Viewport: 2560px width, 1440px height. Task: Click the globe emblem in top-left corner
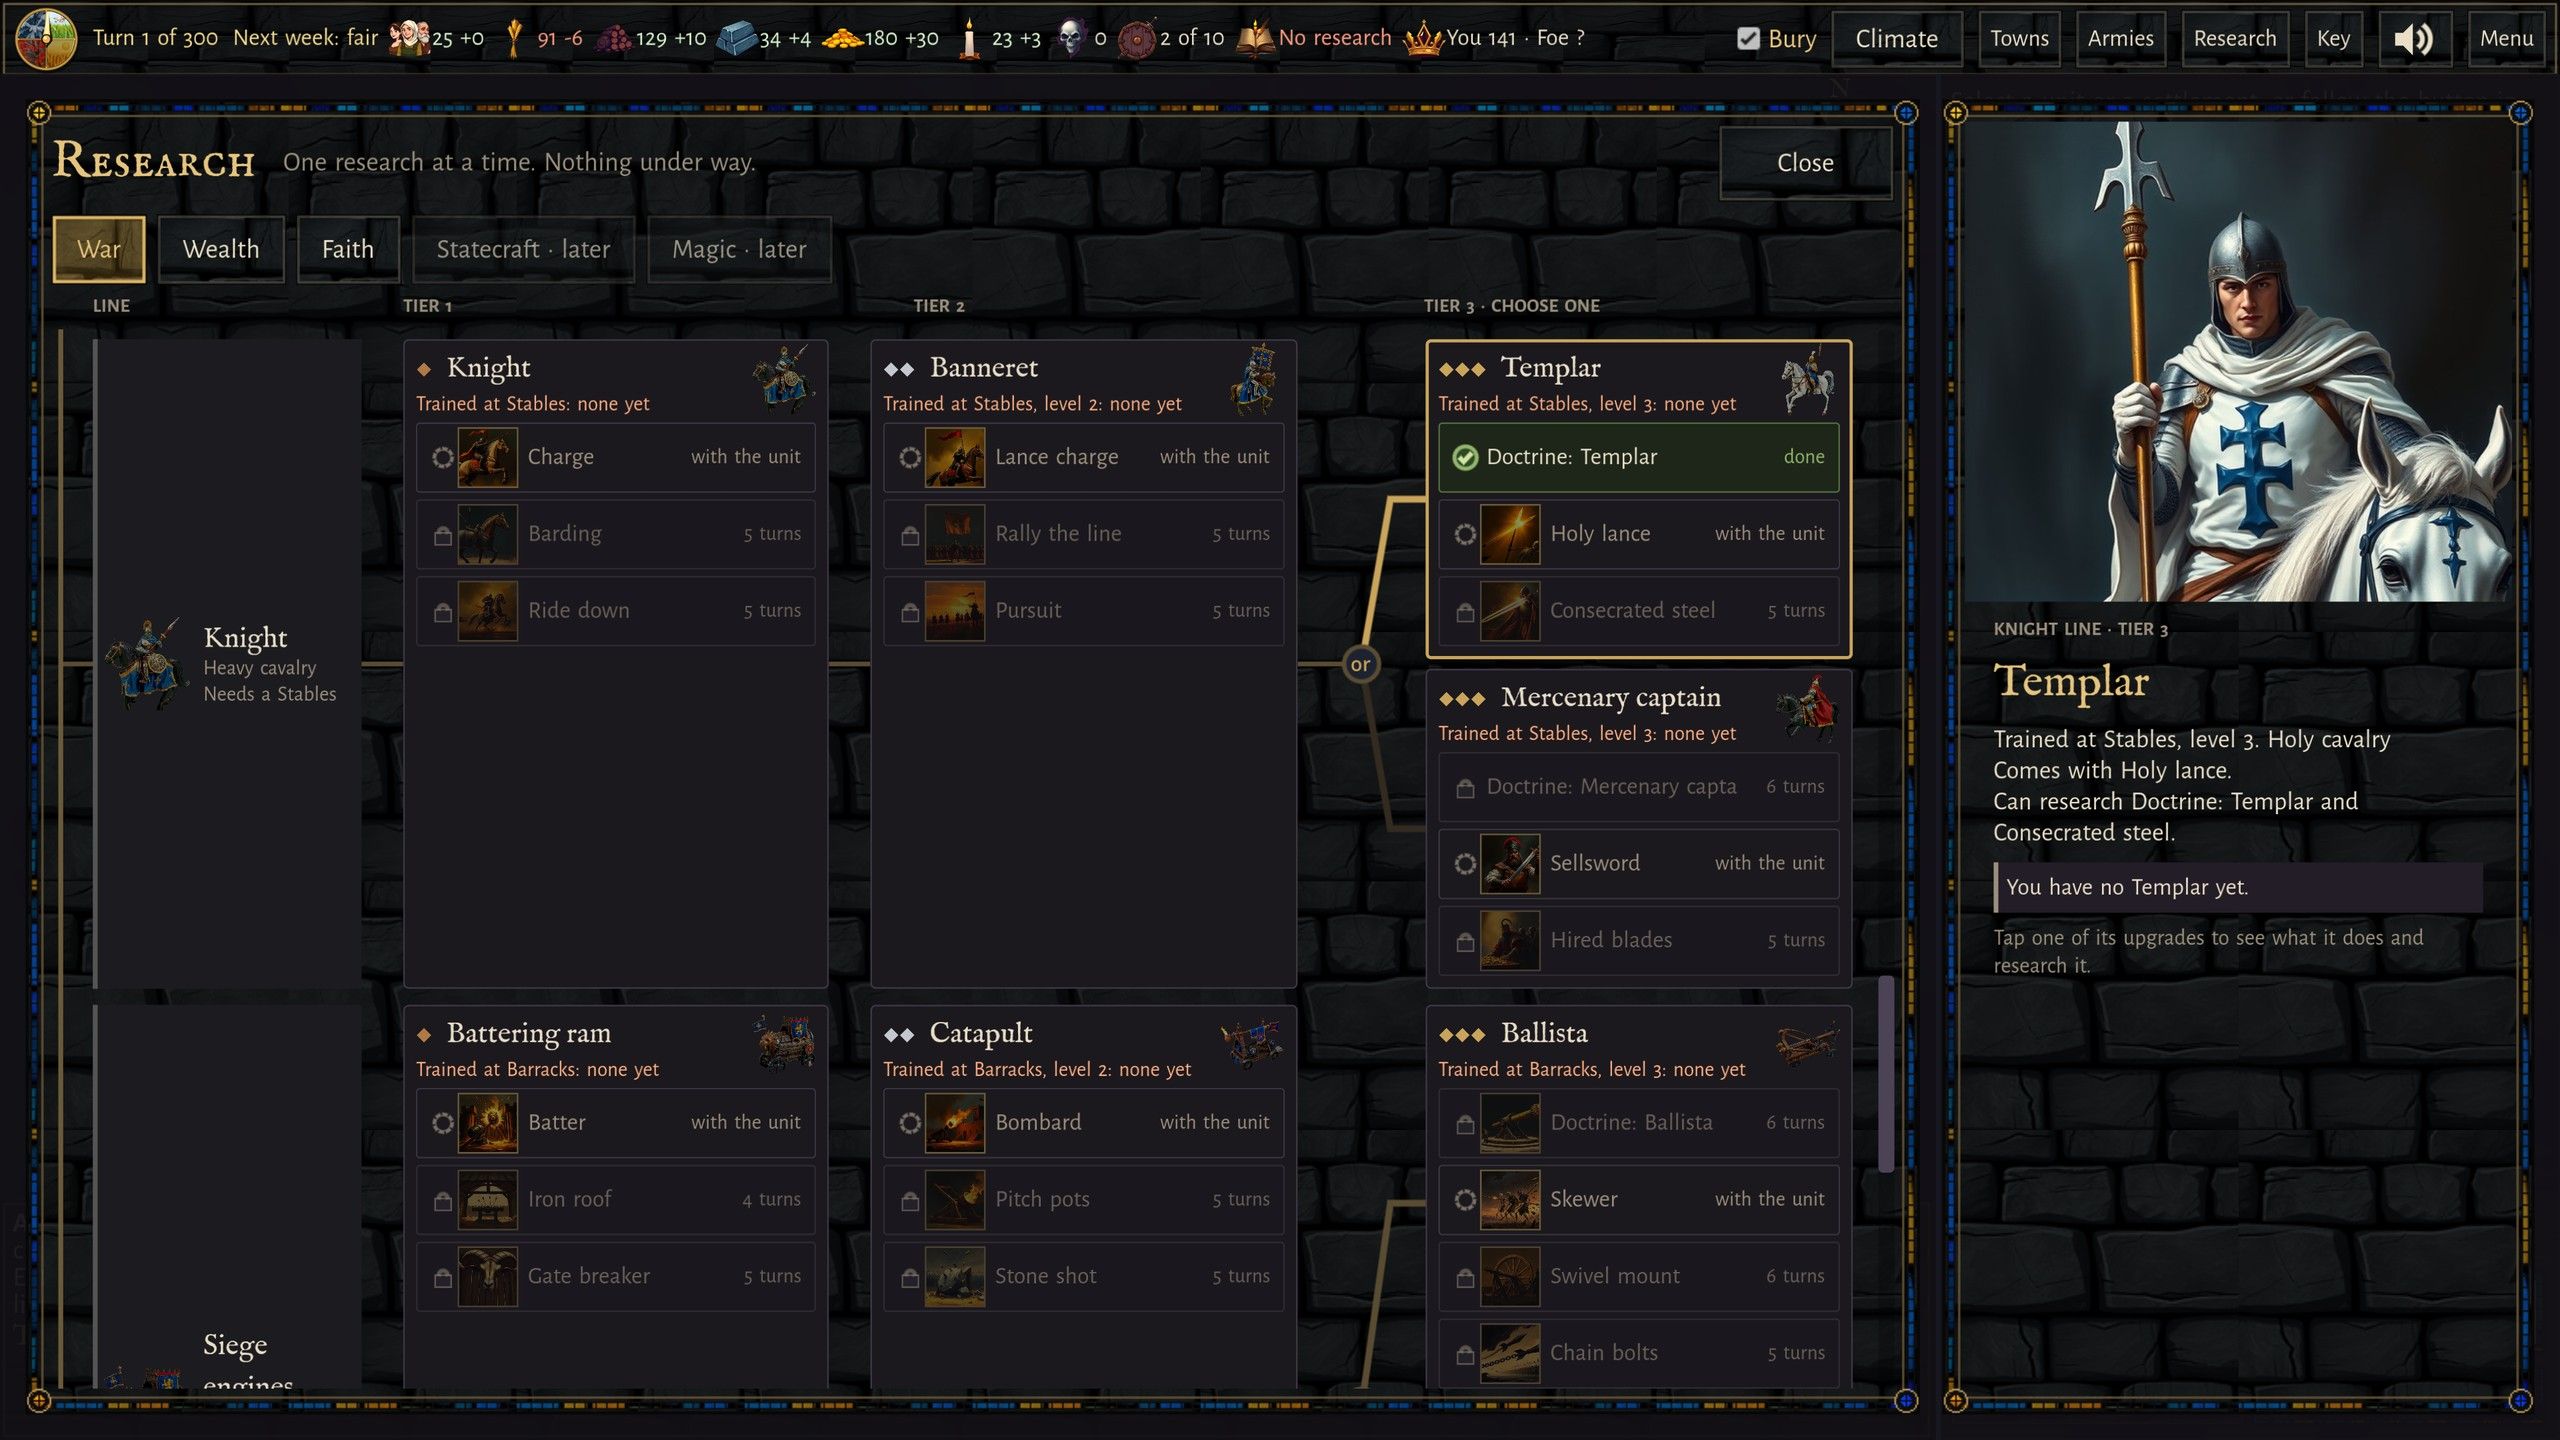tap(46, 38)
